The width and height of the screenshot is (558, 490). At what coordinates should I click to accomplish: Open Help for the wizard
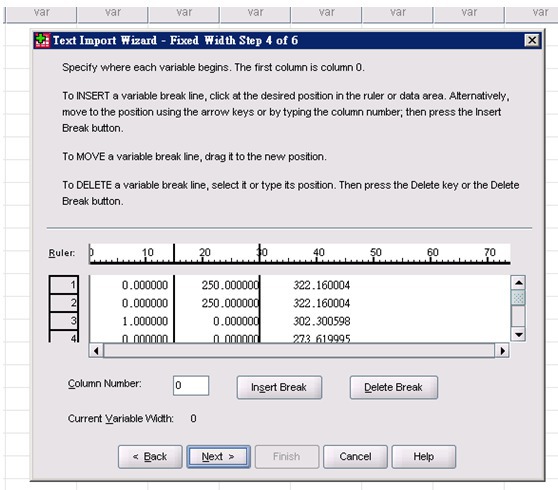(423, 457)
